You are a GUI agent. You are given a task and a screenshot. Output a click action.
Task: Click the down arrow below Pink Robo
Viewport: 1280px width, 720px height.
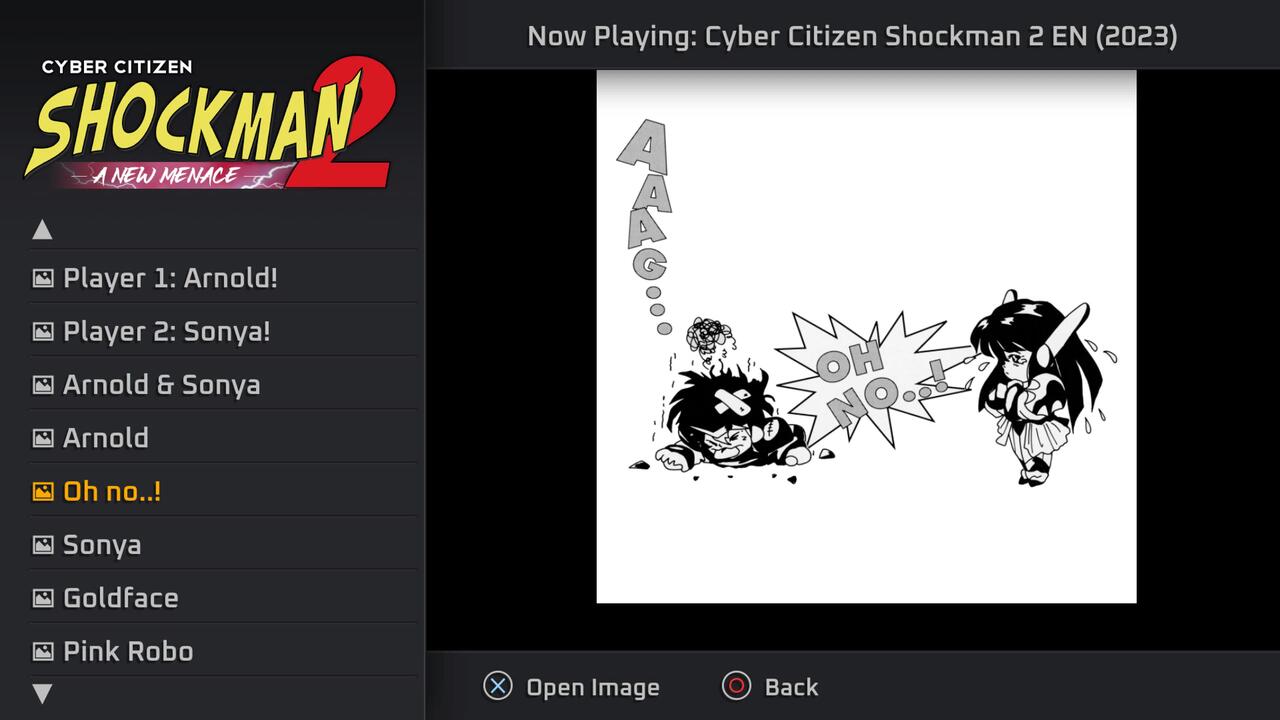pyautogui.click(x=42, y=693)
